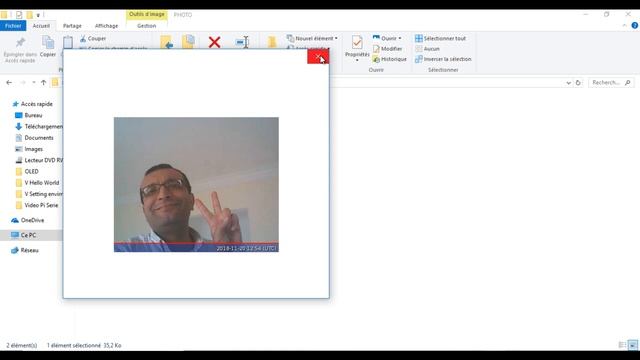The image size is (640, 360).
Task: Open Bureau in the sidebar
Action: (29, 116)
